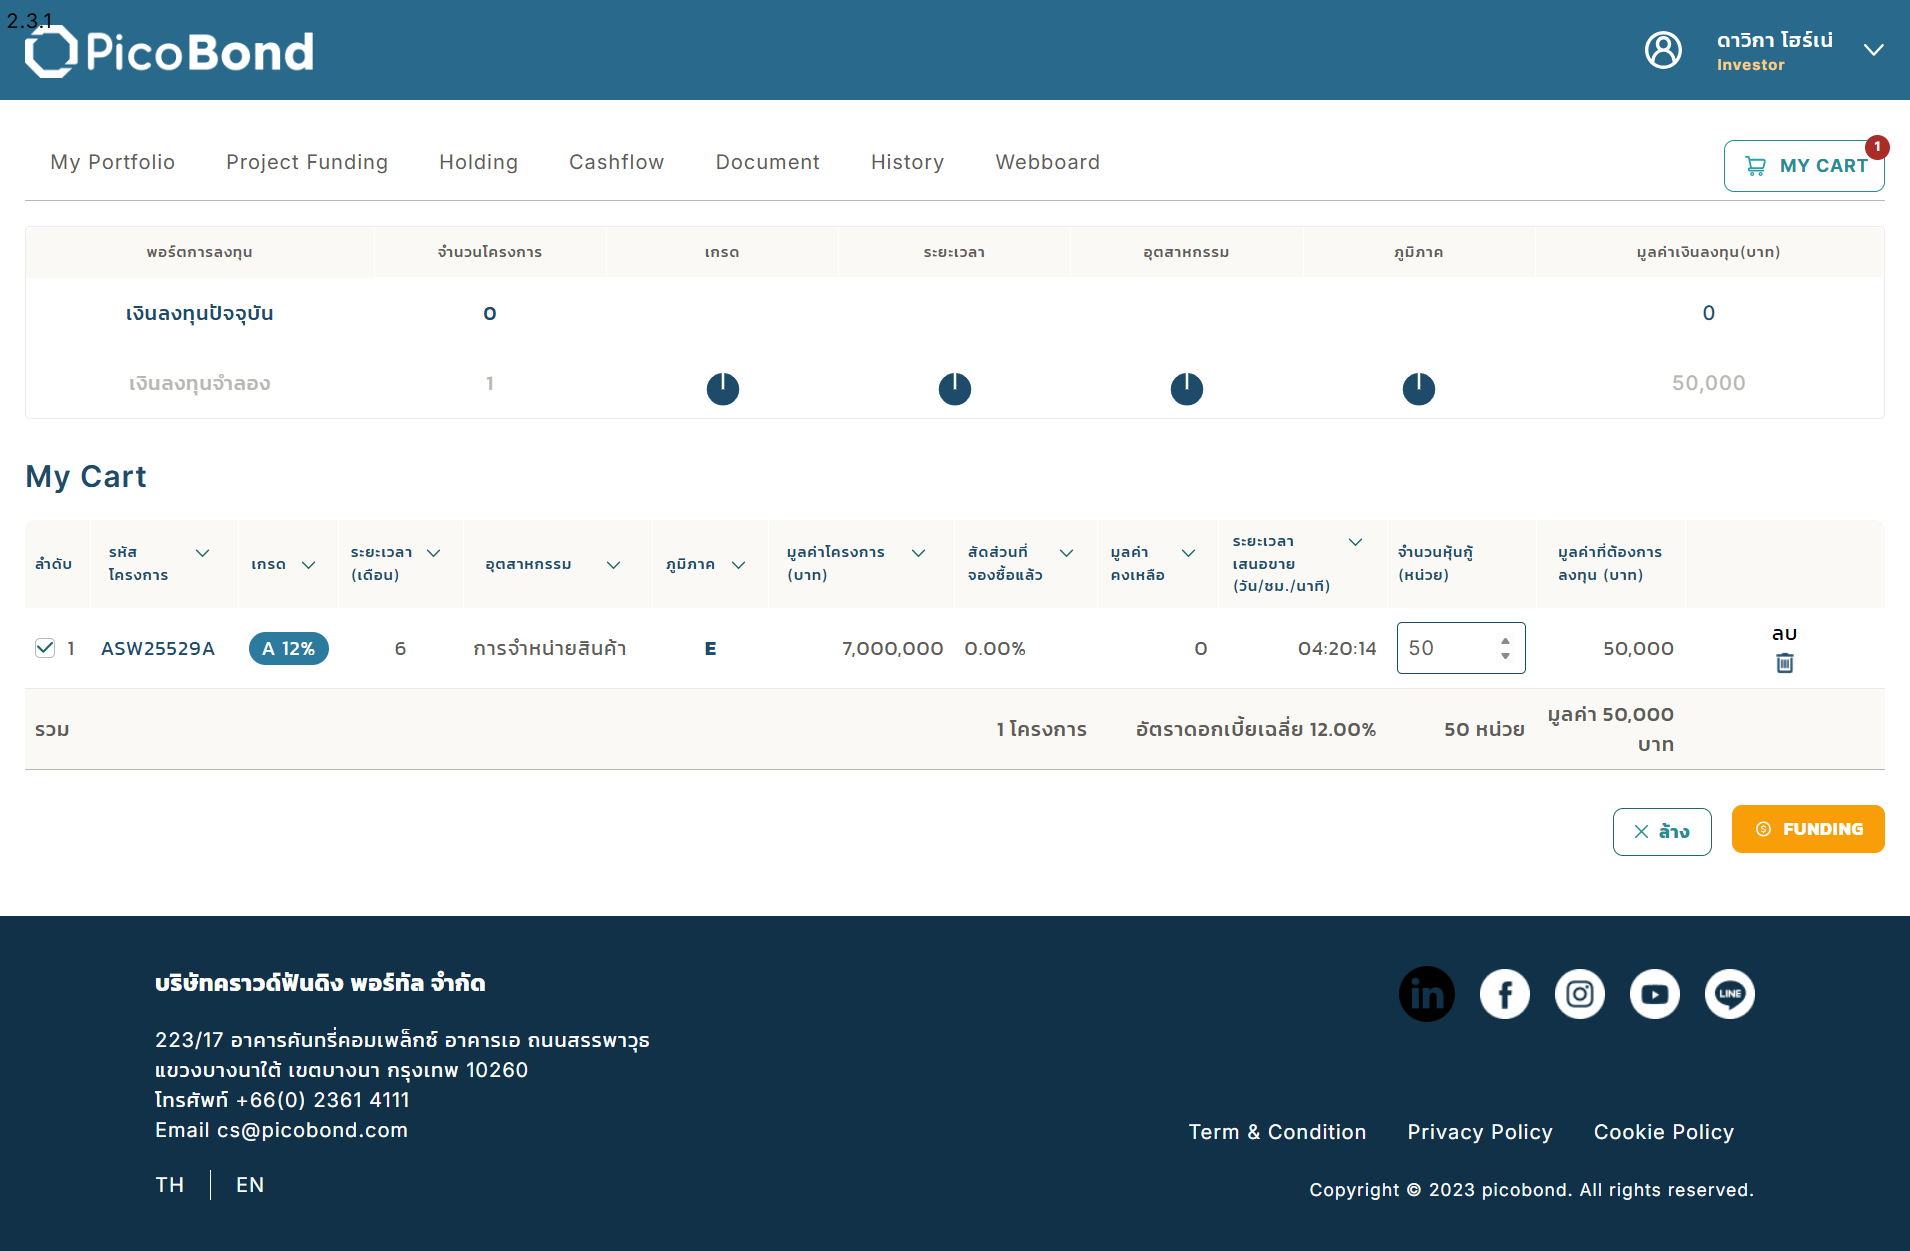Image resolution: width=1910 pixels, height=1251 pixels.
Task: Delete cart item with trash icon
Action: pos(1784,663)
